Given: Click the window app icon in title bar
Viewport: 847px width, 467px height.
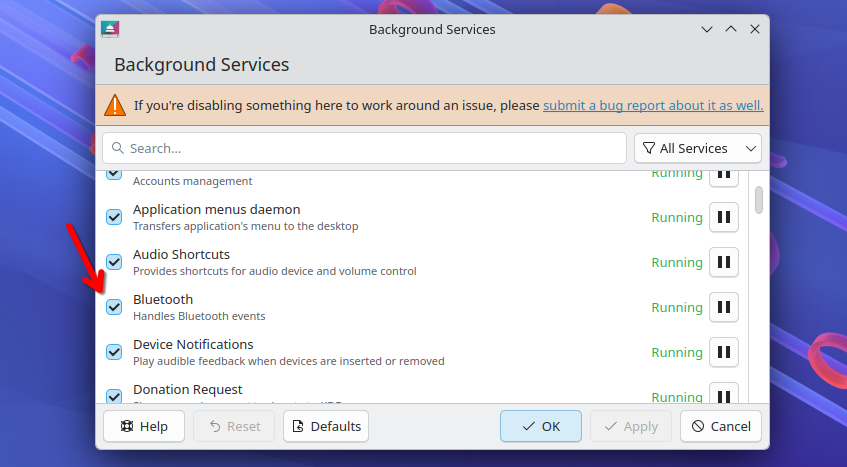Looking at the screenshot, I should click(110, 29).
